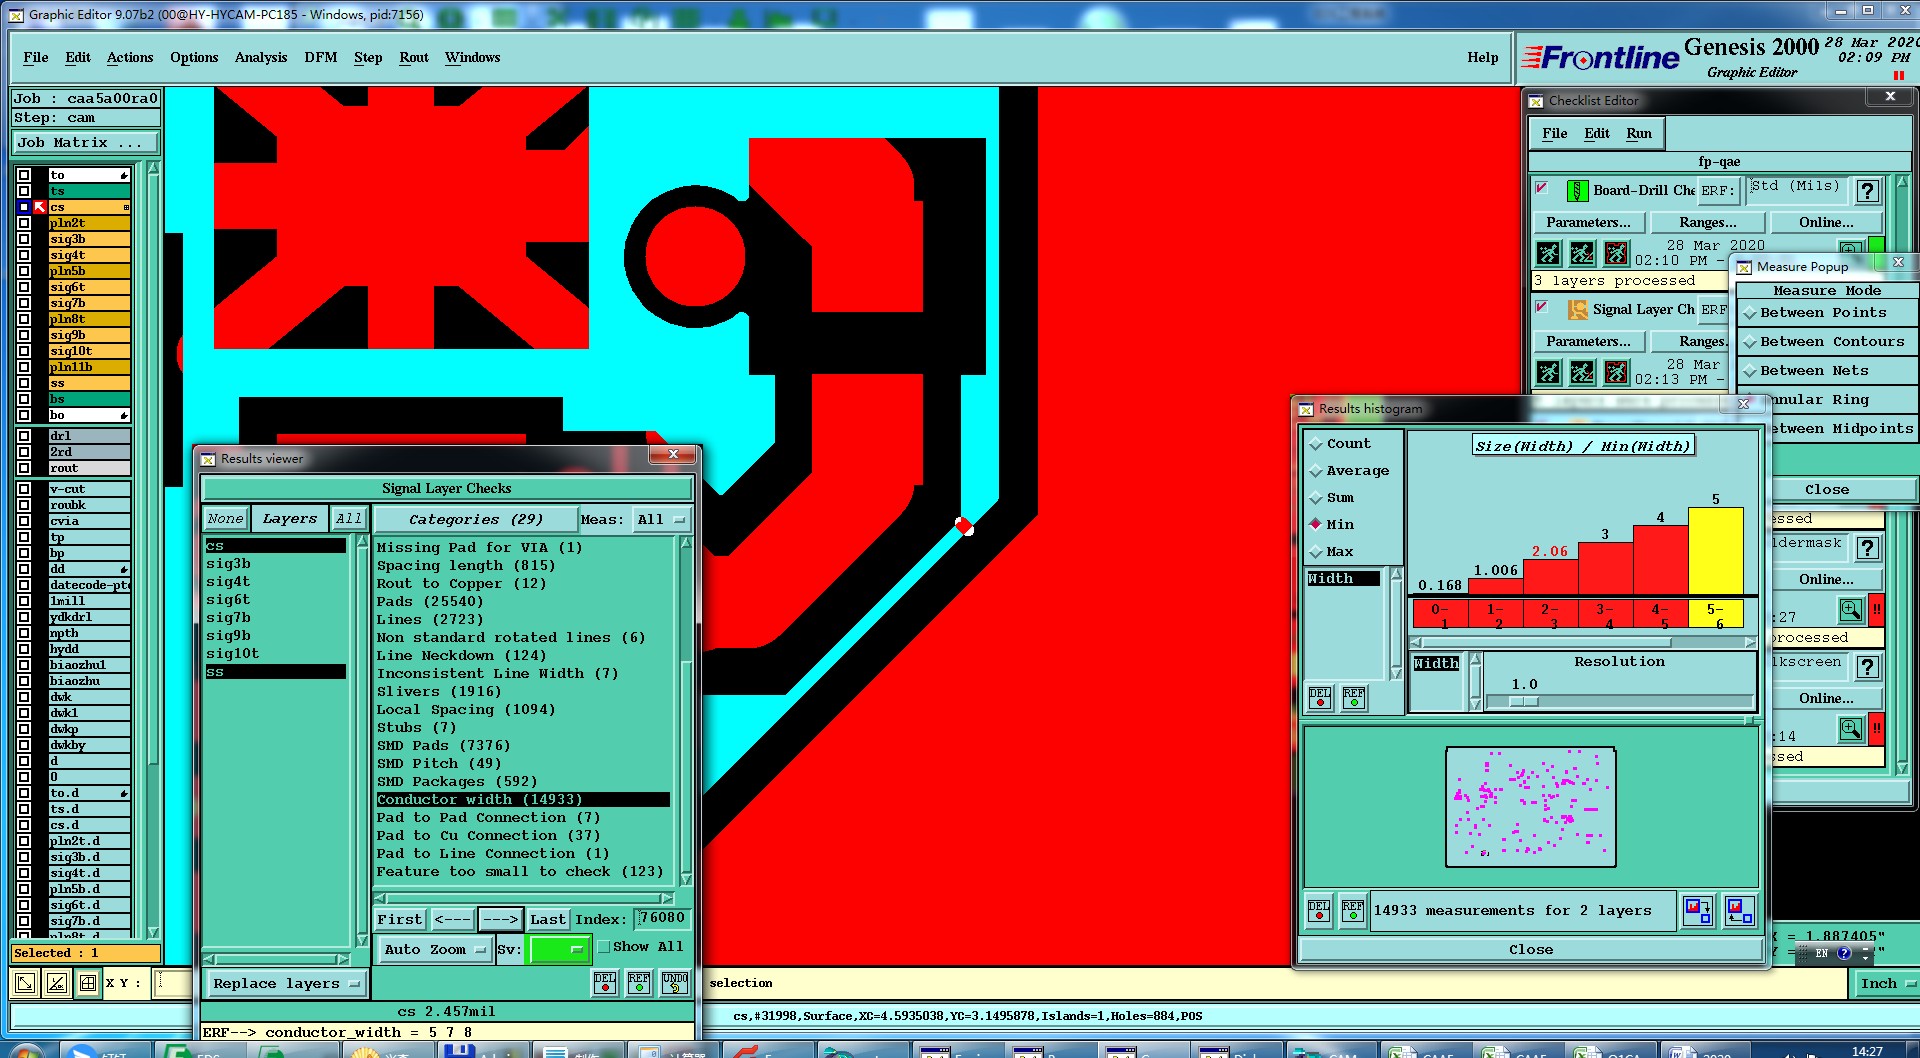Open the Meas: All dropdown
The image size is (1920, 1058).
(661, 519)
